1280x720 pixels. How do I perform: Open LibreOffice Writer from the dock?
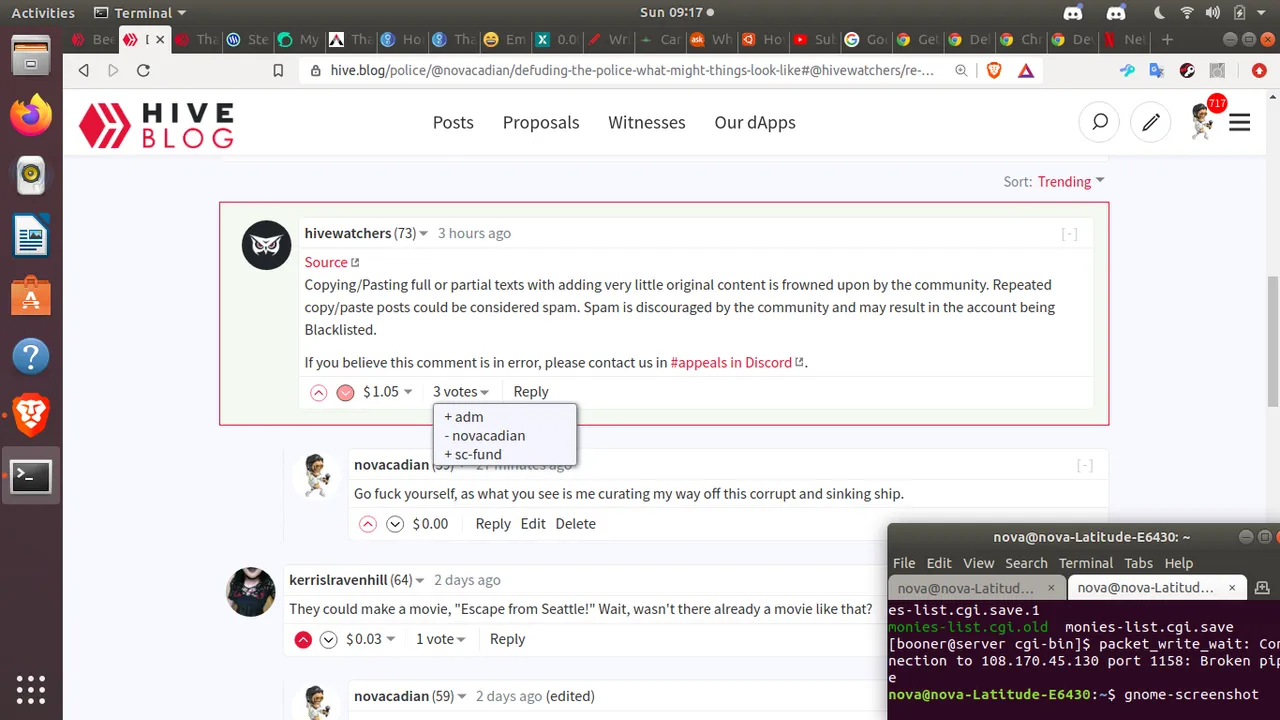31,237
